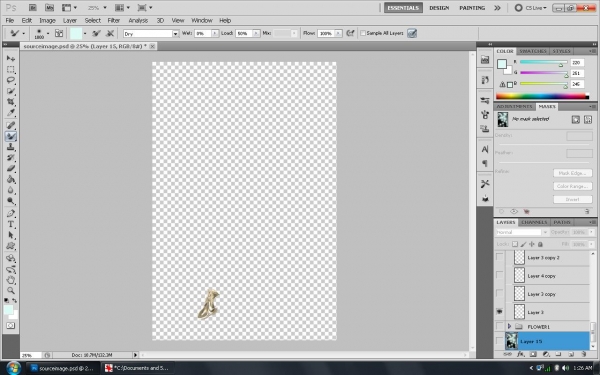Click the foreground color swatch in Color panel
Screen dimensions: 600x375
(502, 64)
